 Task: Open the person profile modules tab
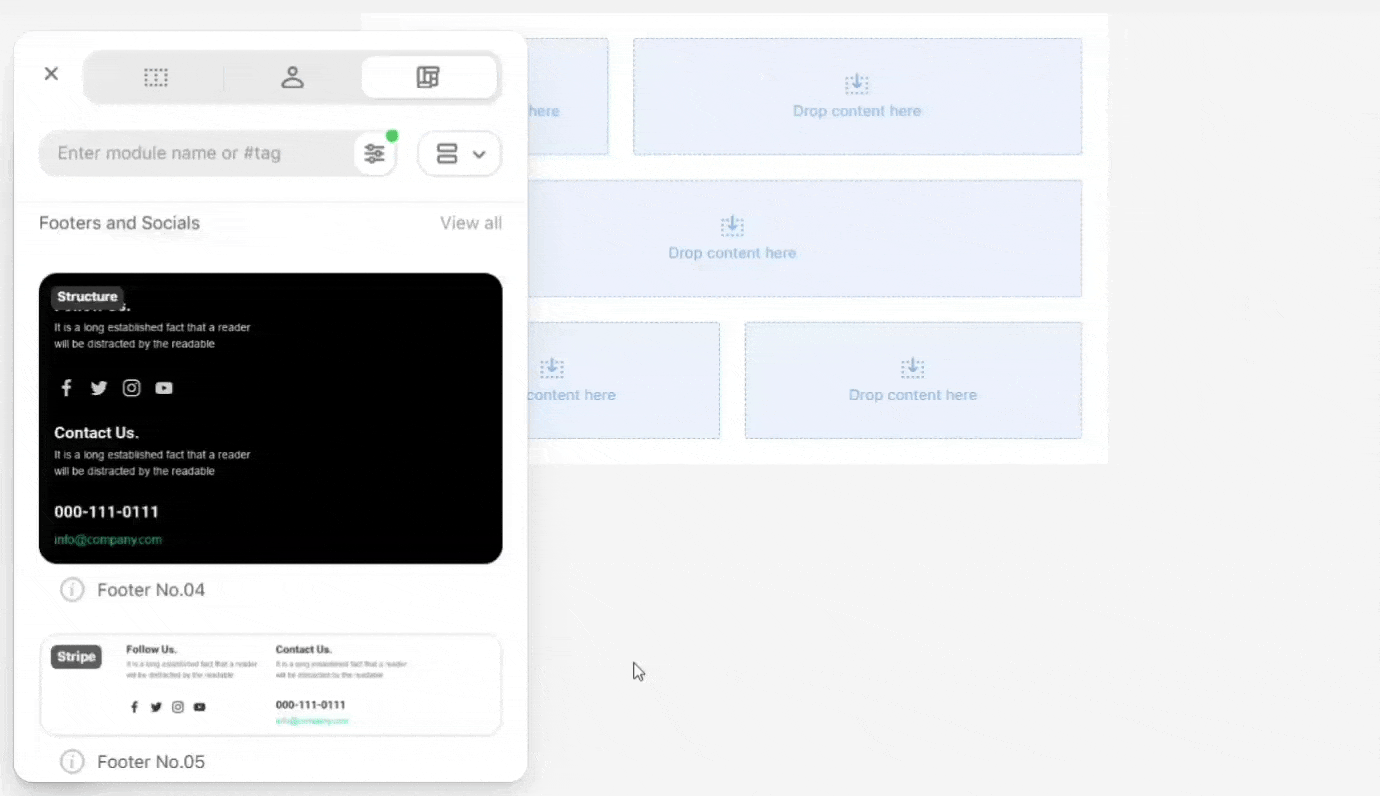292,77
